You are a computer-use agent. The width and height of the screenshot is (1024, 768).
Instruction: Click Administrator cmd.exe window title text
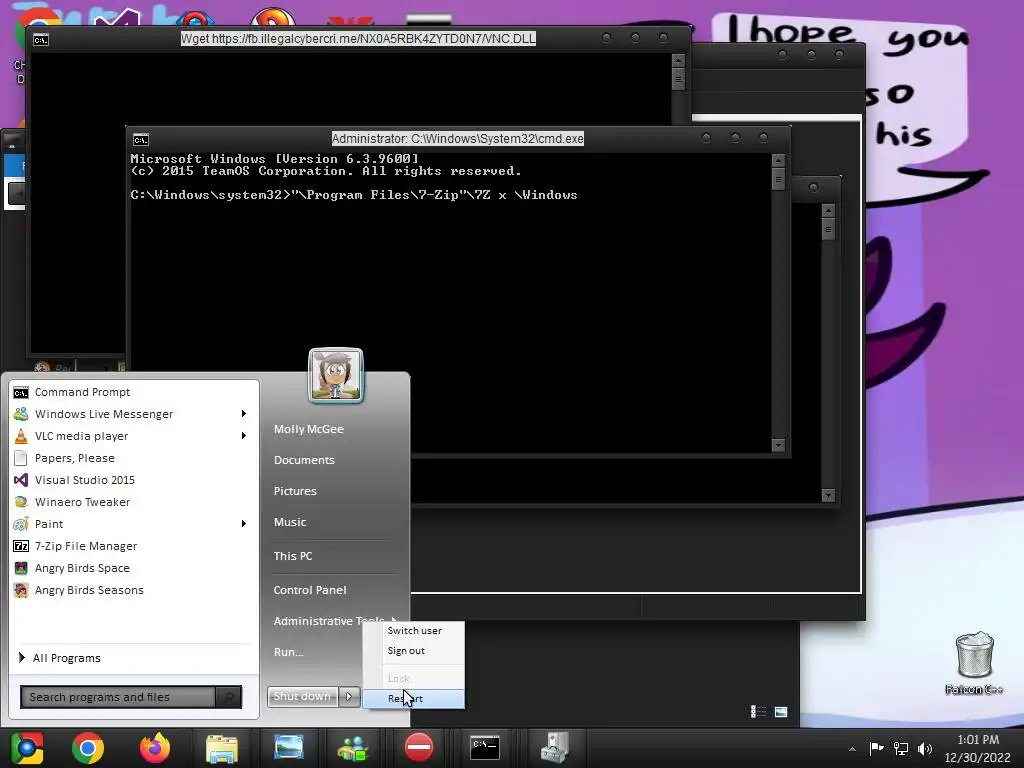tap(458, 138)
